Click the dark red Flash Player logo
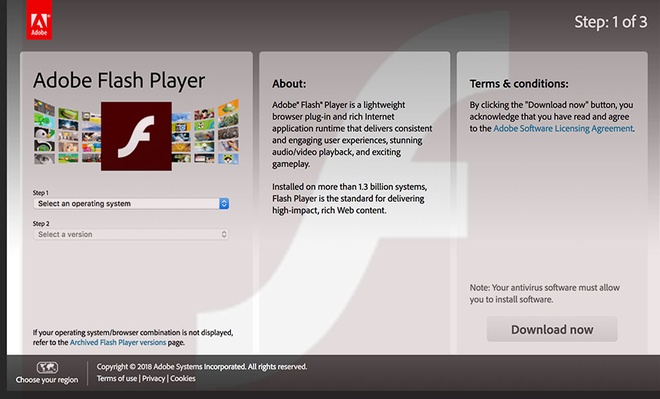The image size is (660, 399). (136, 136)
